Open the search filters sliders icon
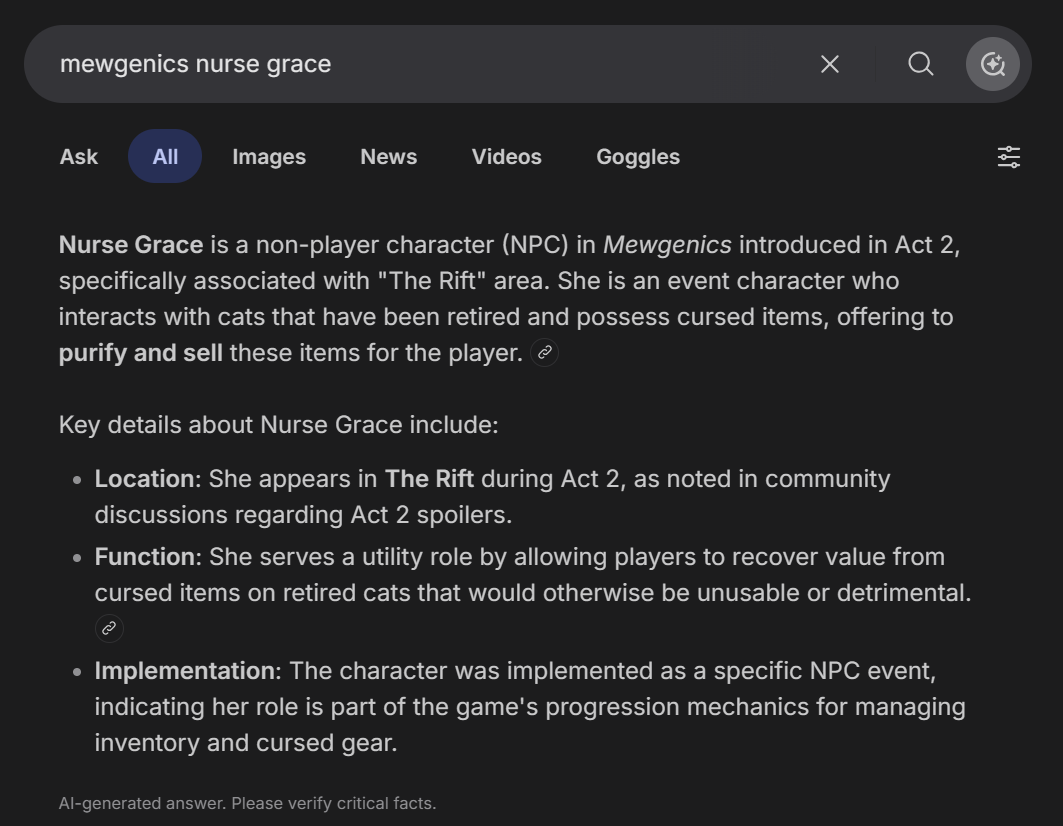This screenshot has width=1063, height=826. click(x=1009, y=157)
